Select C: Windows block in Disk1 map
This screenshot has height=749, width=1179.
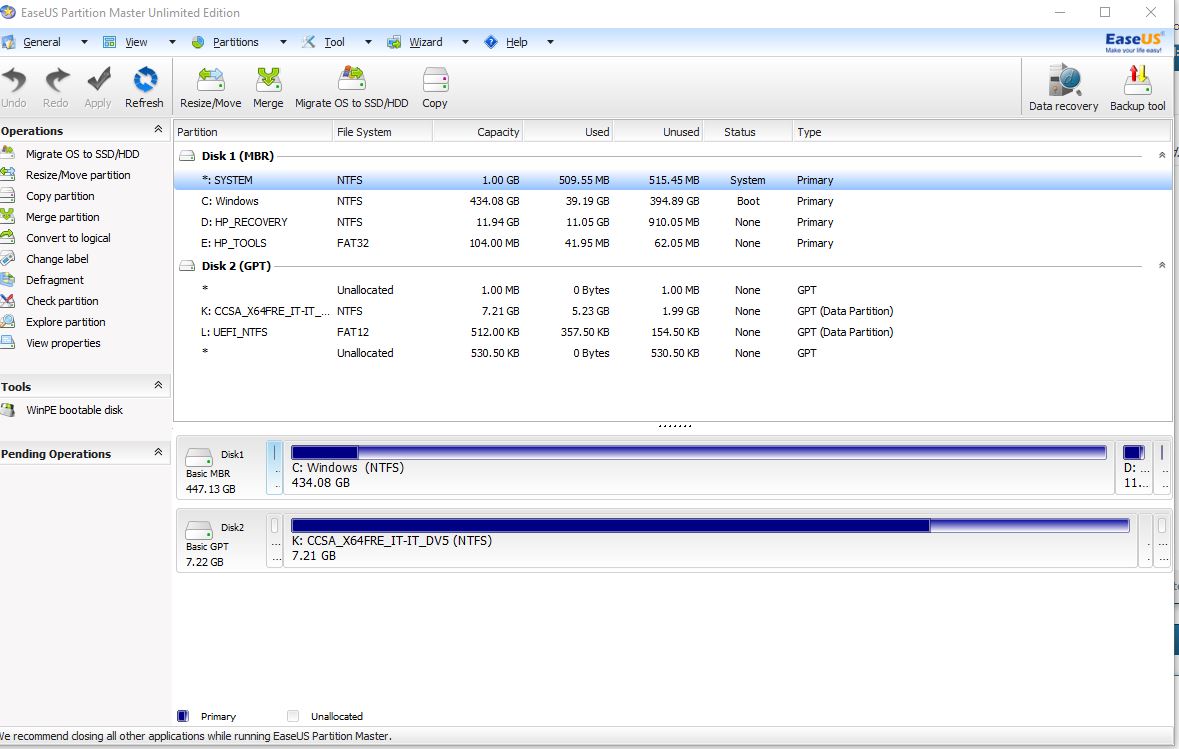[x=699, y=468]
